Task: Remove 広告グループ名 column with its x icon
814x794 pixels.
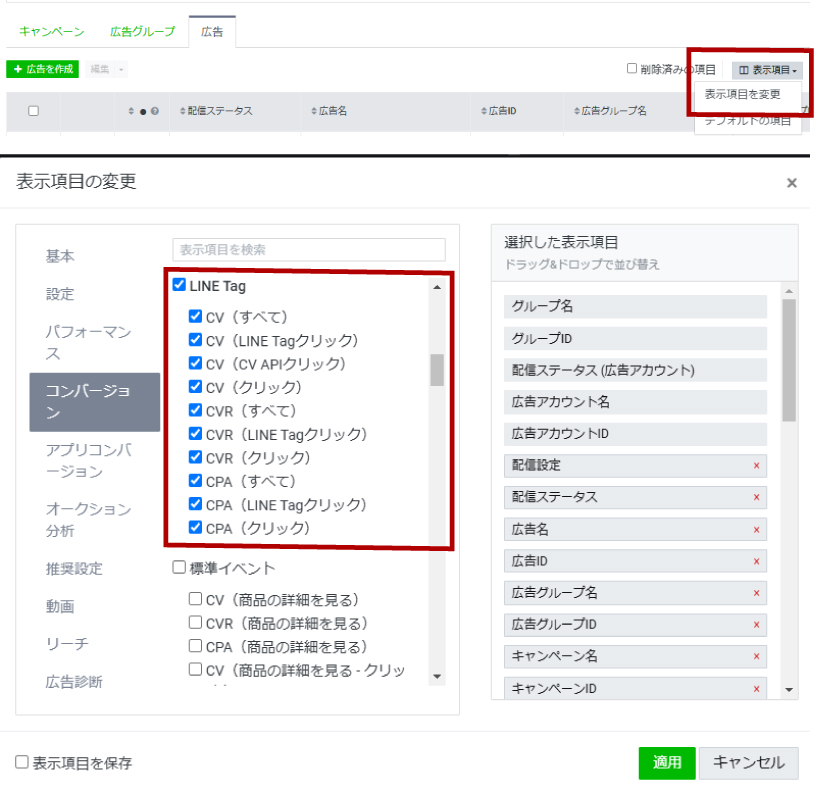Action: click(x=759, y=592)
